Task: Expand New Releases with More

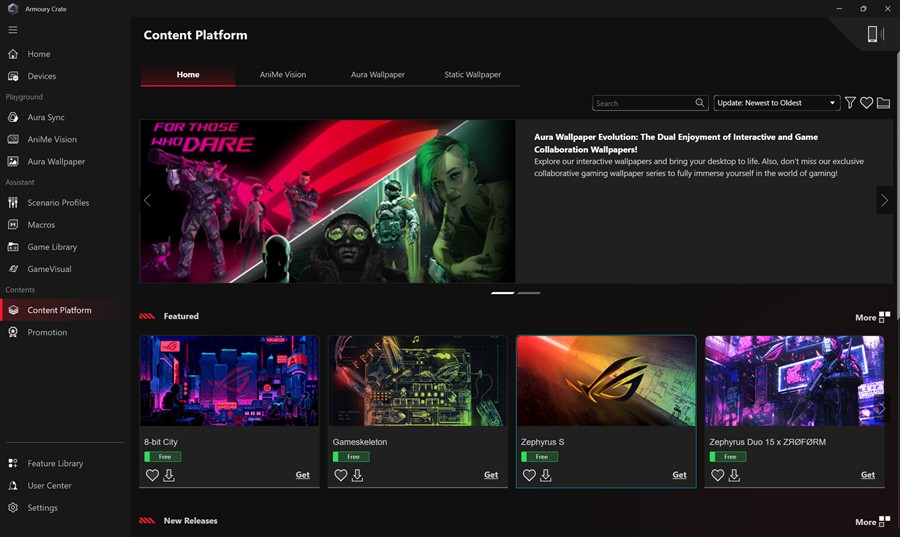Action: coord(871,521)
